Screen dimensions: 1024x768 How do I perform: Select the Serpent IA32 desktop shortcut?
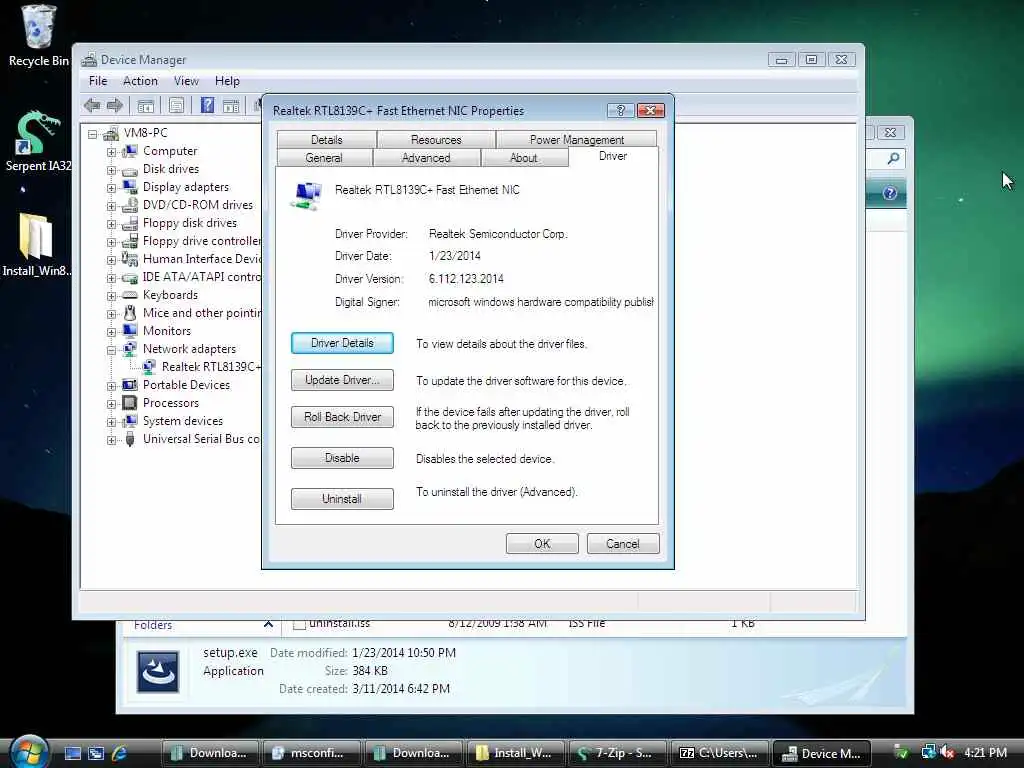pos(37,142)
